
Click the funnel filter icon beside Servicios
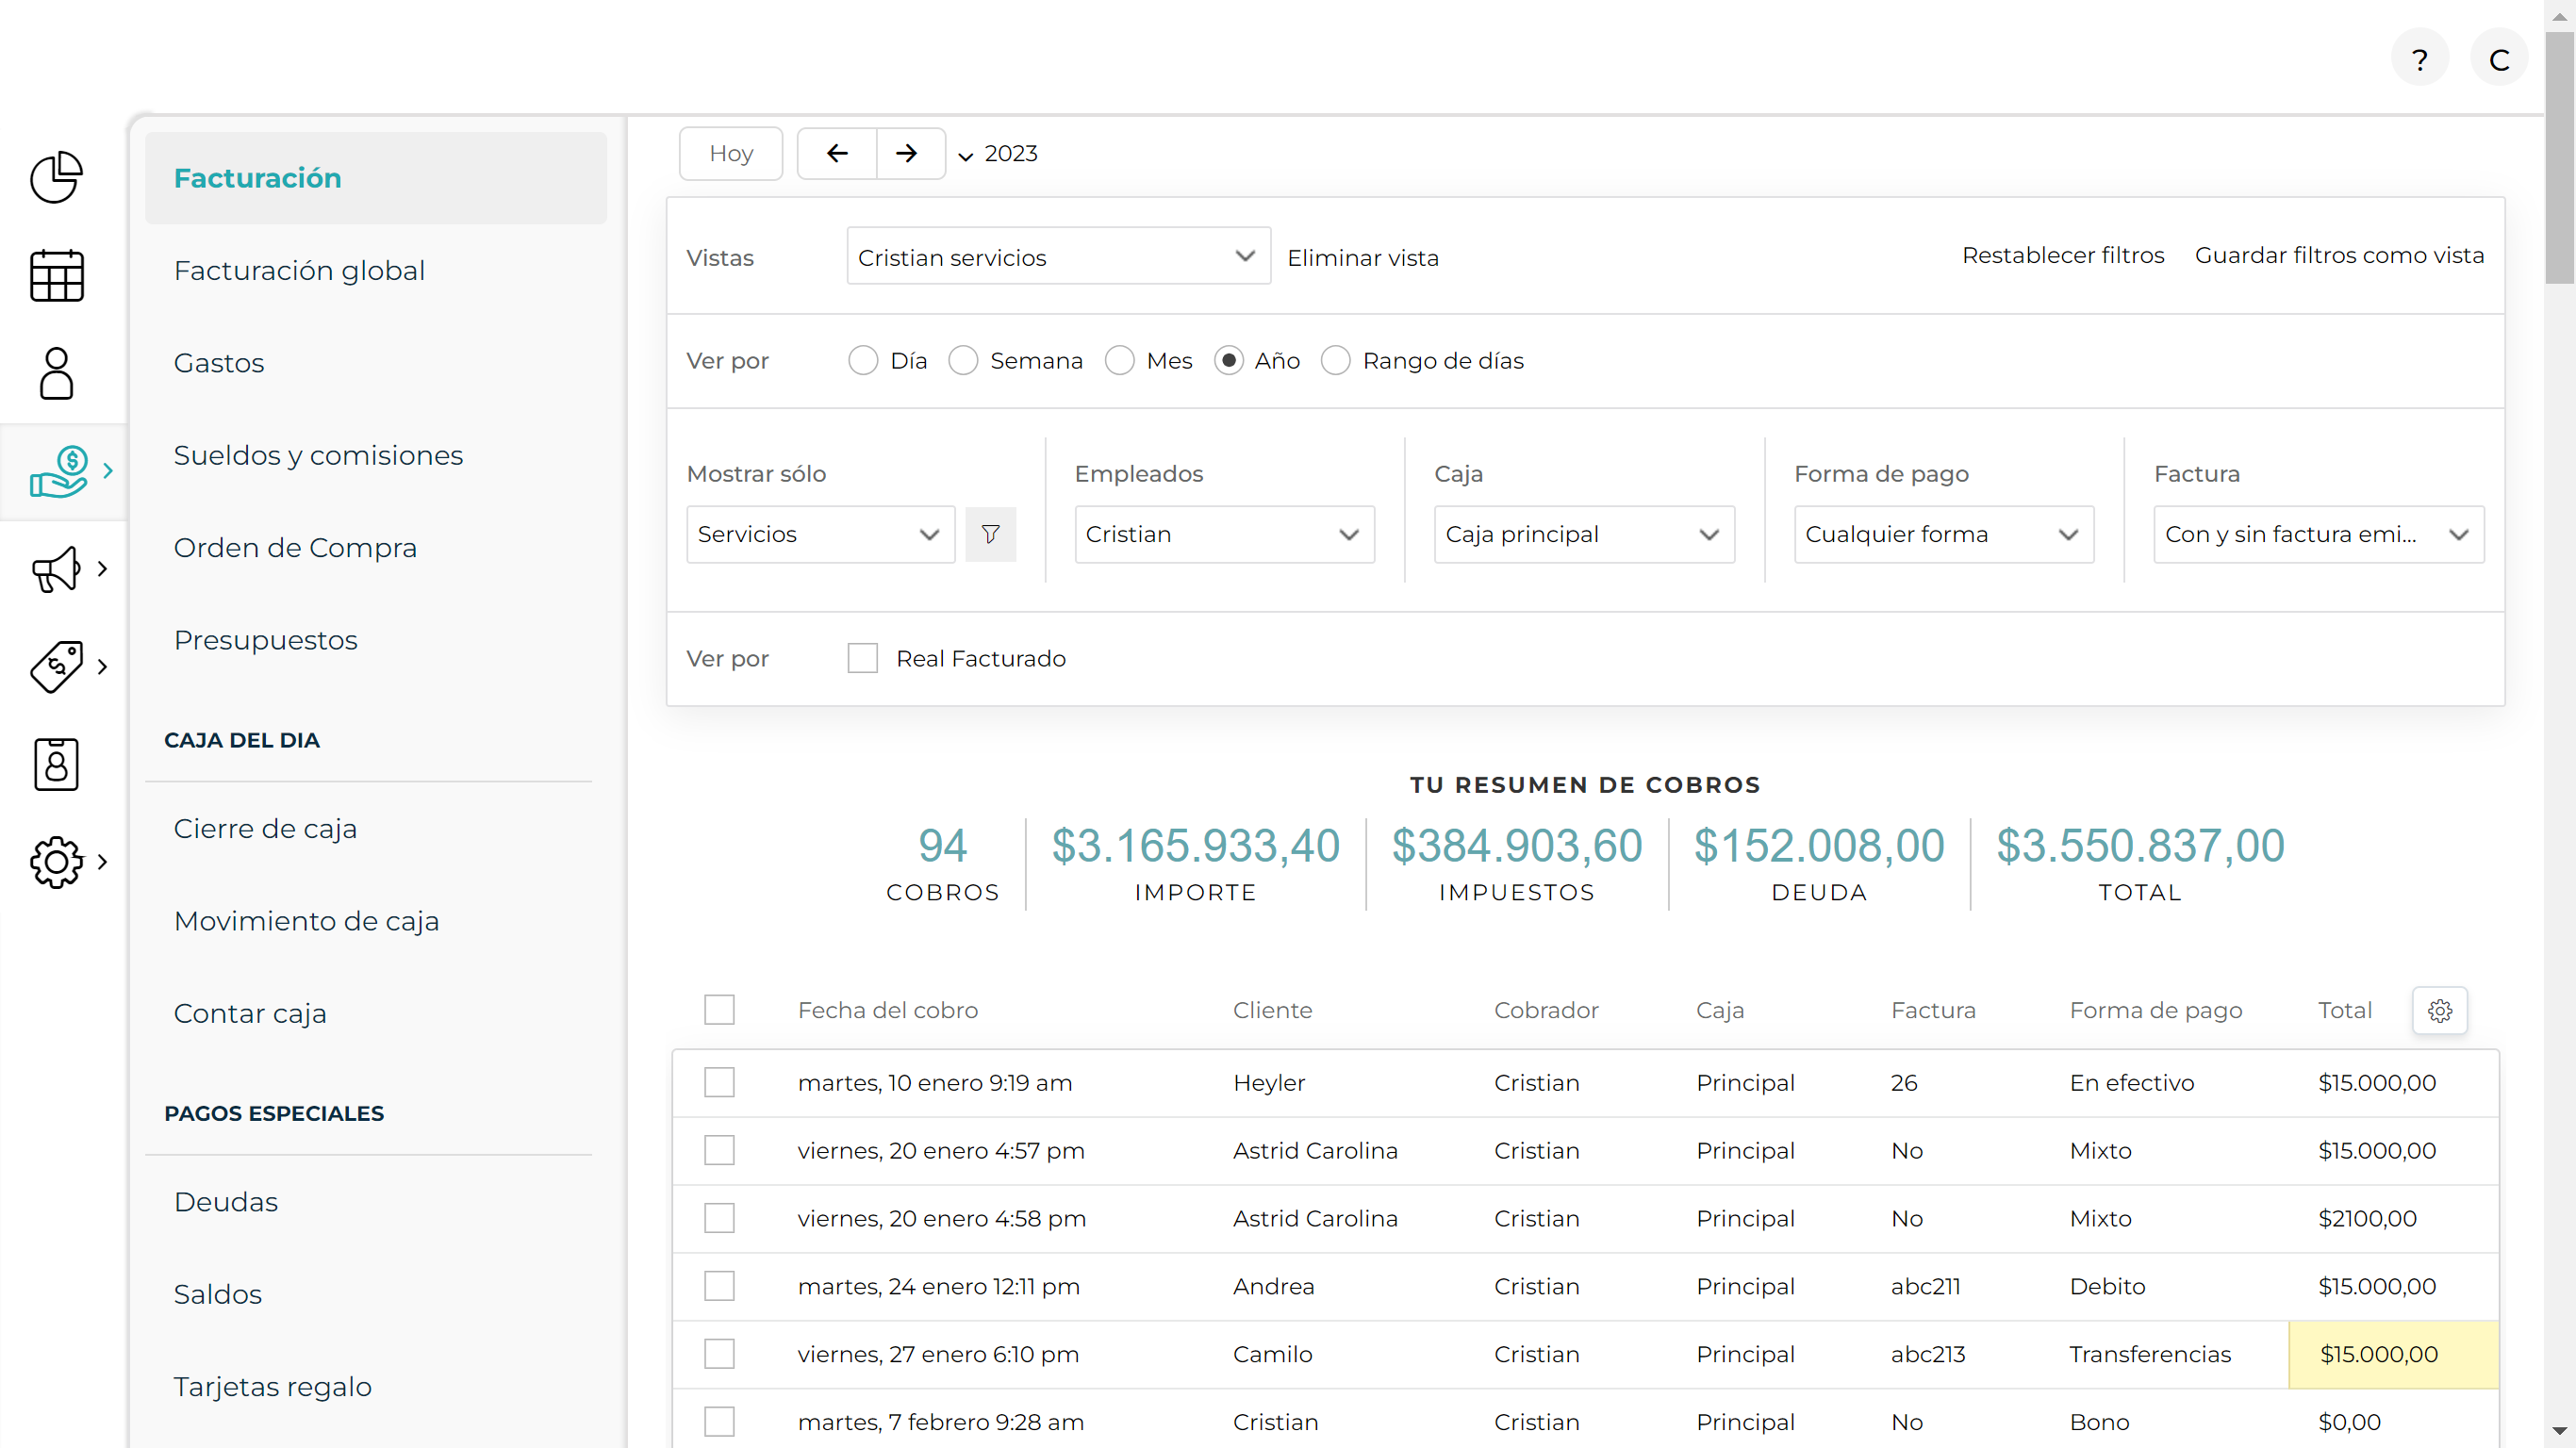pos(990,534)
